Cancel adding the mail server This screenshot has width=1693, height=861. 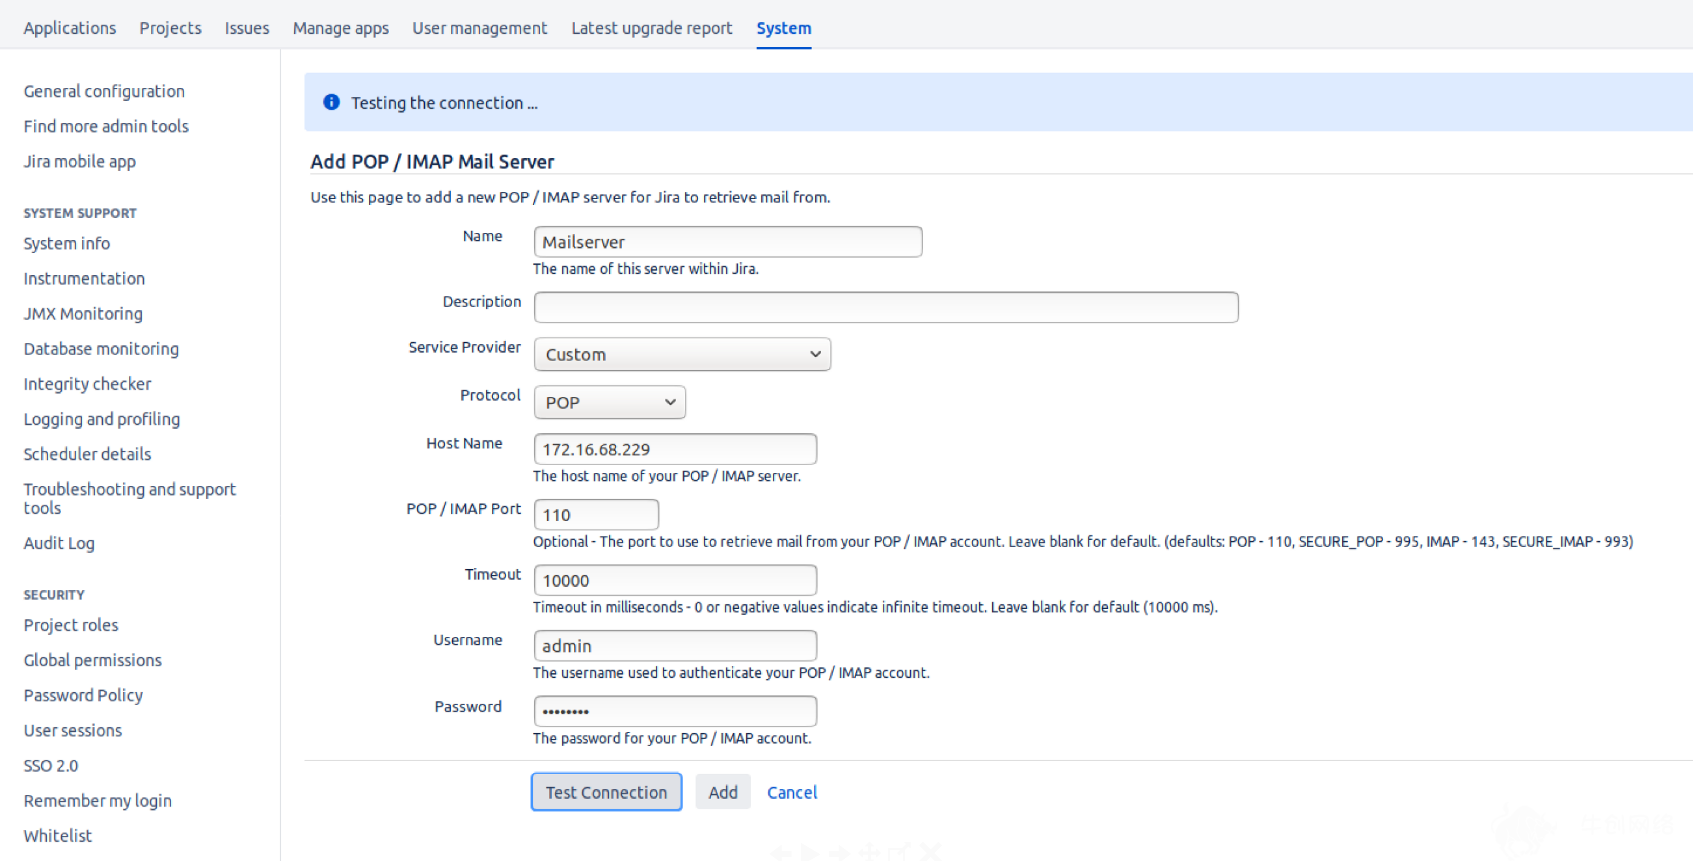[x=792, y=792]
